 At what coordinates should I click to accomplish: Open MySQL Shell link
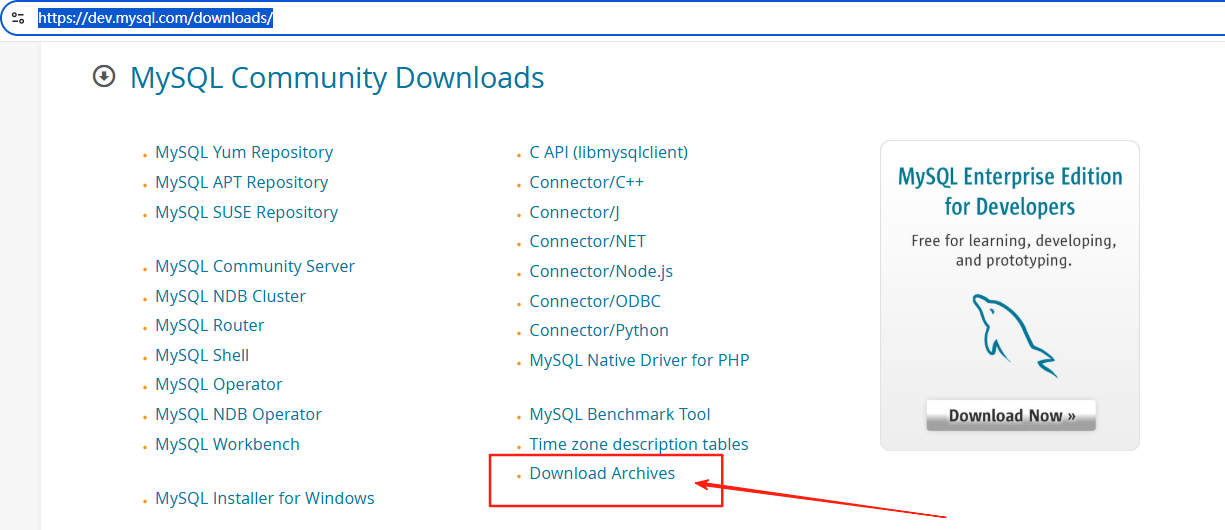(202, 355)
